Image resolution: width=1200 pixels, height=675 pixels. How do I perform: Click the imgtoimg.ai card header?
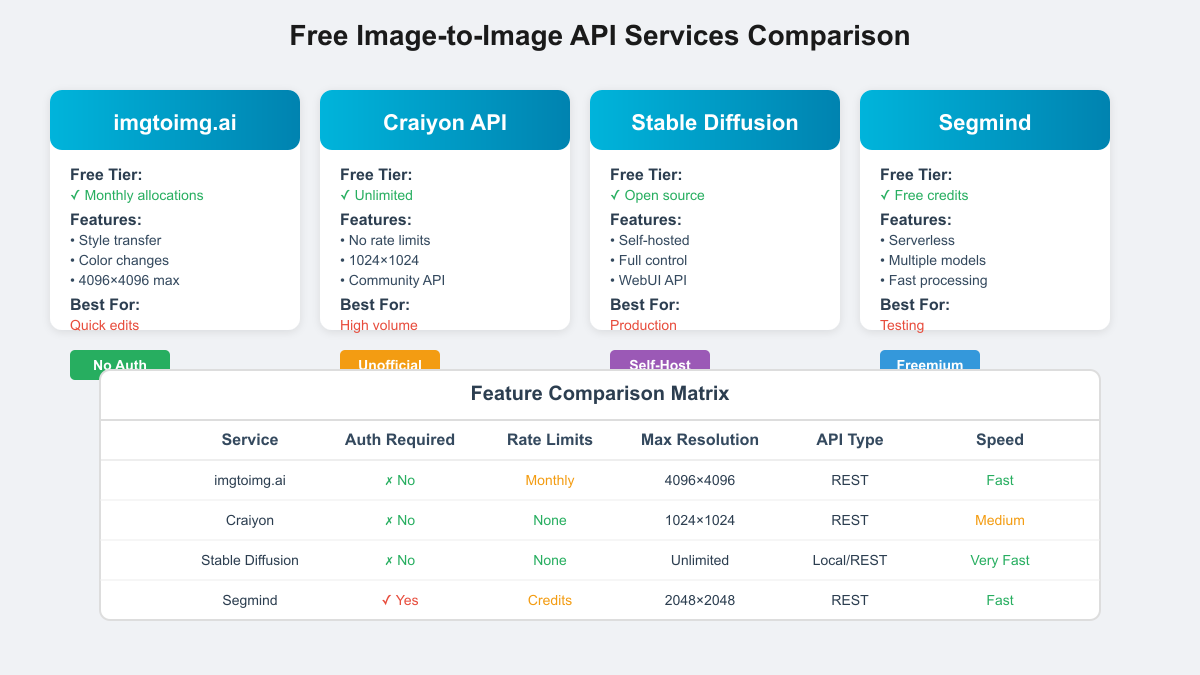175,120
